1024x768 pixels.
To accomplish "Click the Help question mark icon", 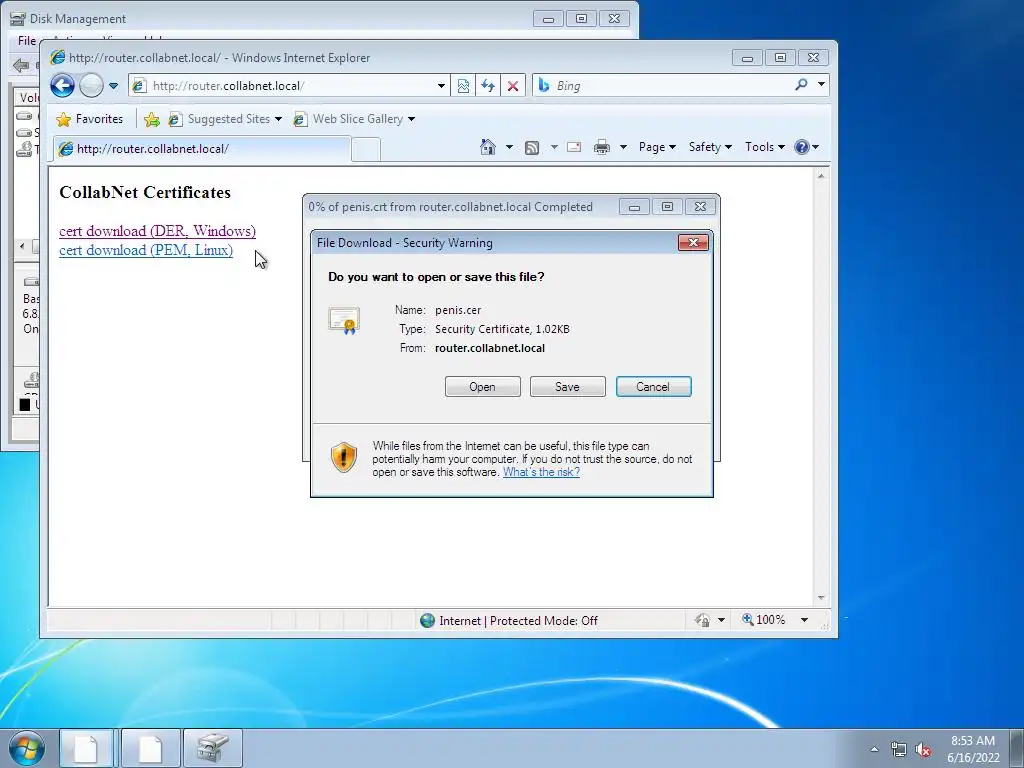I will [802, 147].
